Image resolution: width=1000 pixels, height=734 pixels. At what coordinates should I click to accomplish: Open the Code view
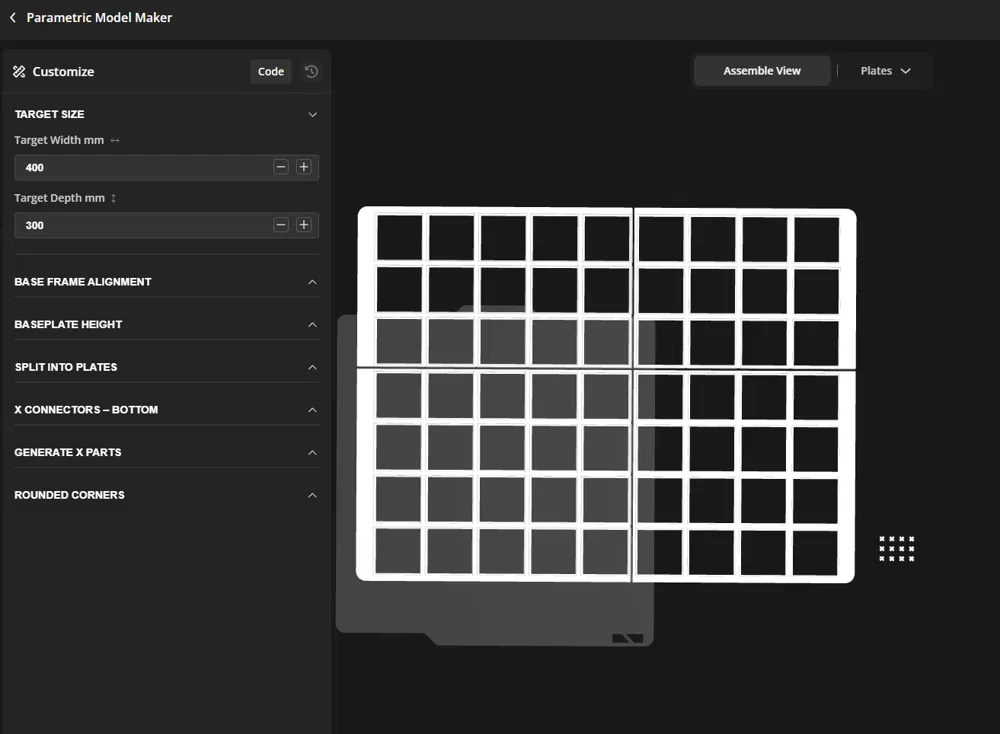(x=271, y=71)
